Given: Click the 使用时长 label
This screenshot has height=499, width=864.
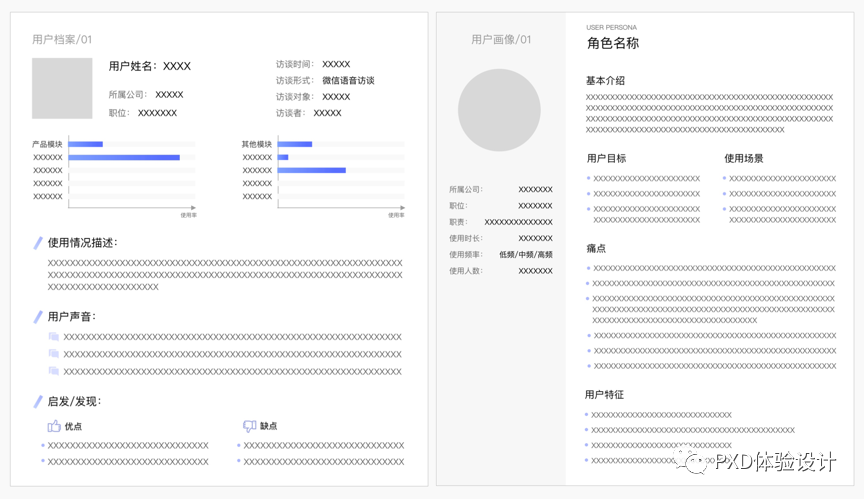Looking at the screenshot, I should (466, 238).
